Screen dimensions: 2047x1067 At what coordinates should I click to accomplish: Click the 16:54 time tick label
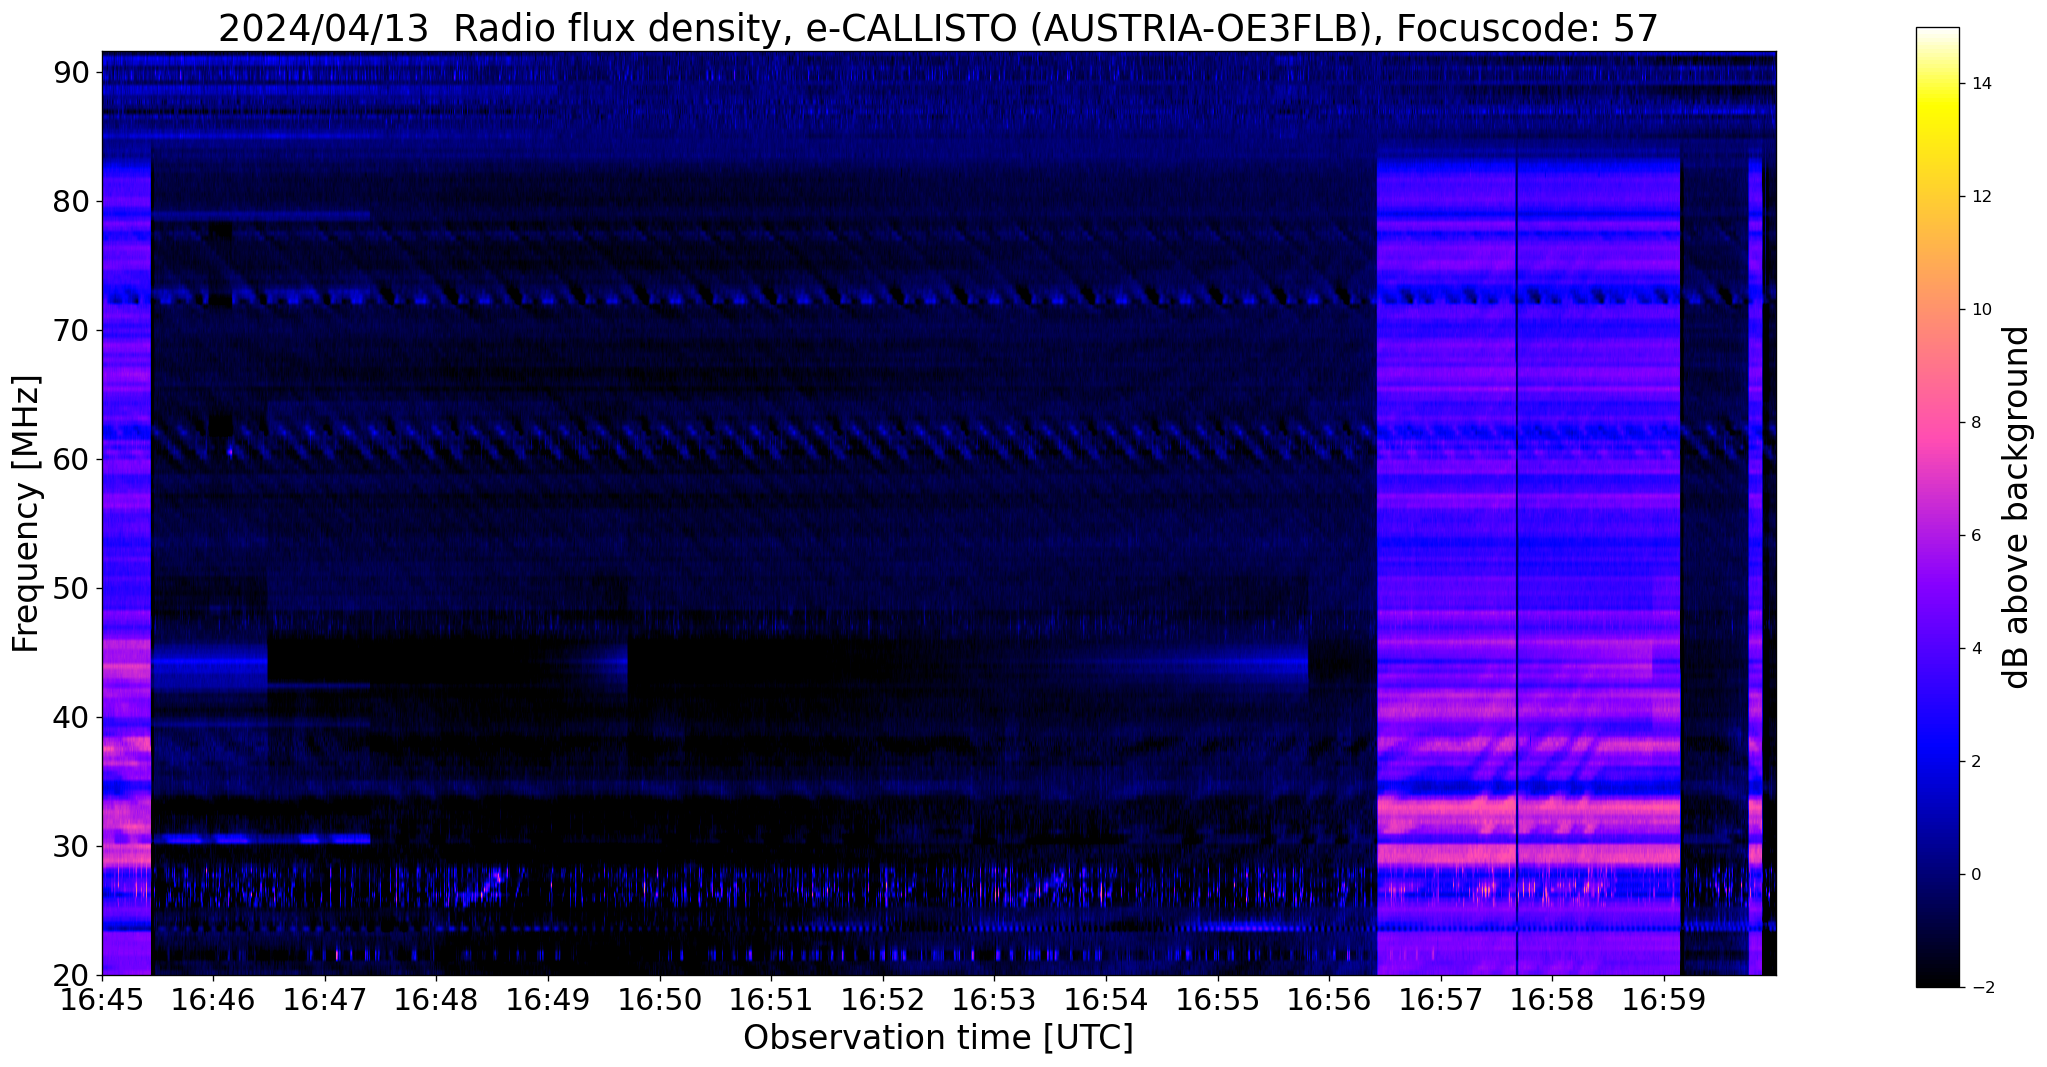pyautogui.click(x=1106, y=1001)
